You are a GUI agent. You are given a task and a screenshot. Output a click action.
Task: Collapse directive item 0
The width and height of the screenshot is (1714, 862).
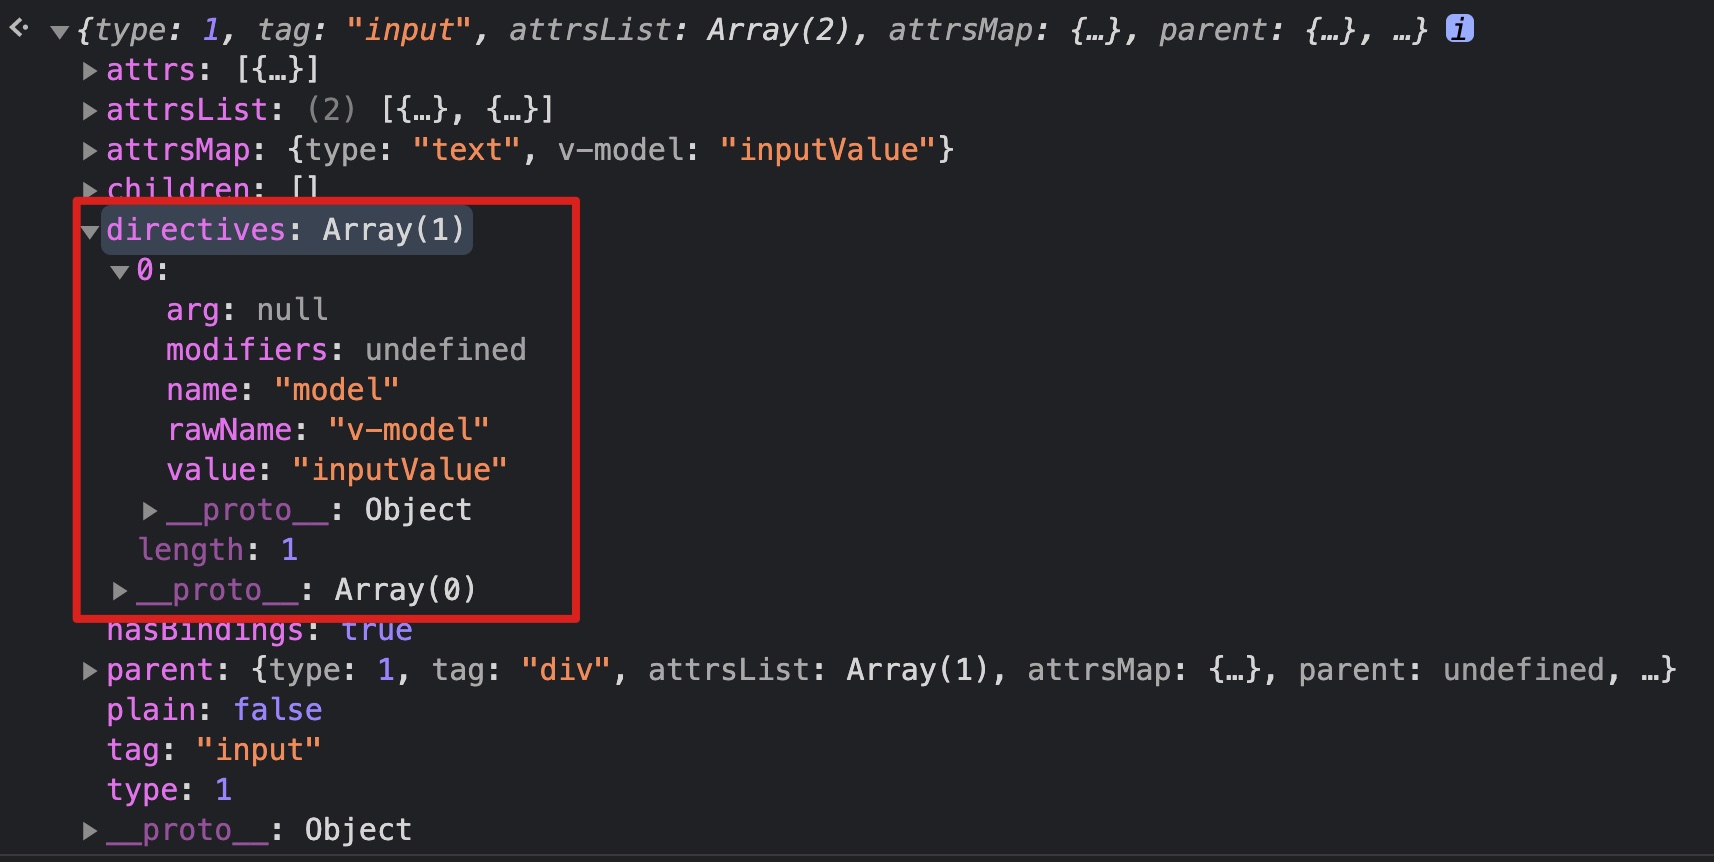click(120, 271)
